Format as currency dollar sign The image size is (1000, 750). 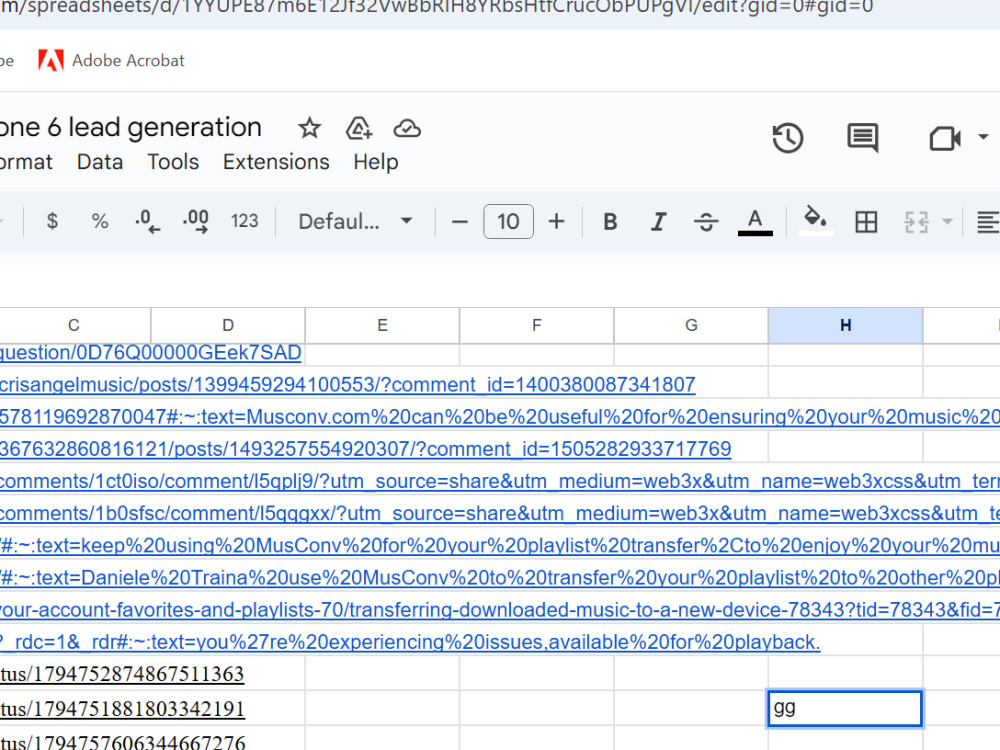(x=52, y=221)
